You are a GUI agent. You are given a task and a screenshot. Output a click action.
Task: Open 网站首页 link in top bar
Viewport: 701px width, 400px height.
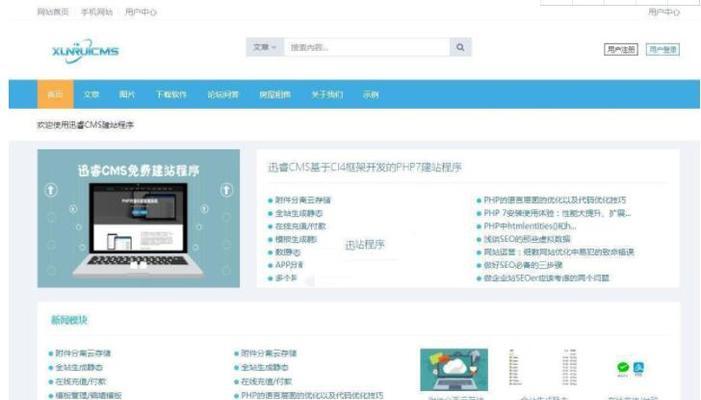pyautogui.click(x=53, y=12)
